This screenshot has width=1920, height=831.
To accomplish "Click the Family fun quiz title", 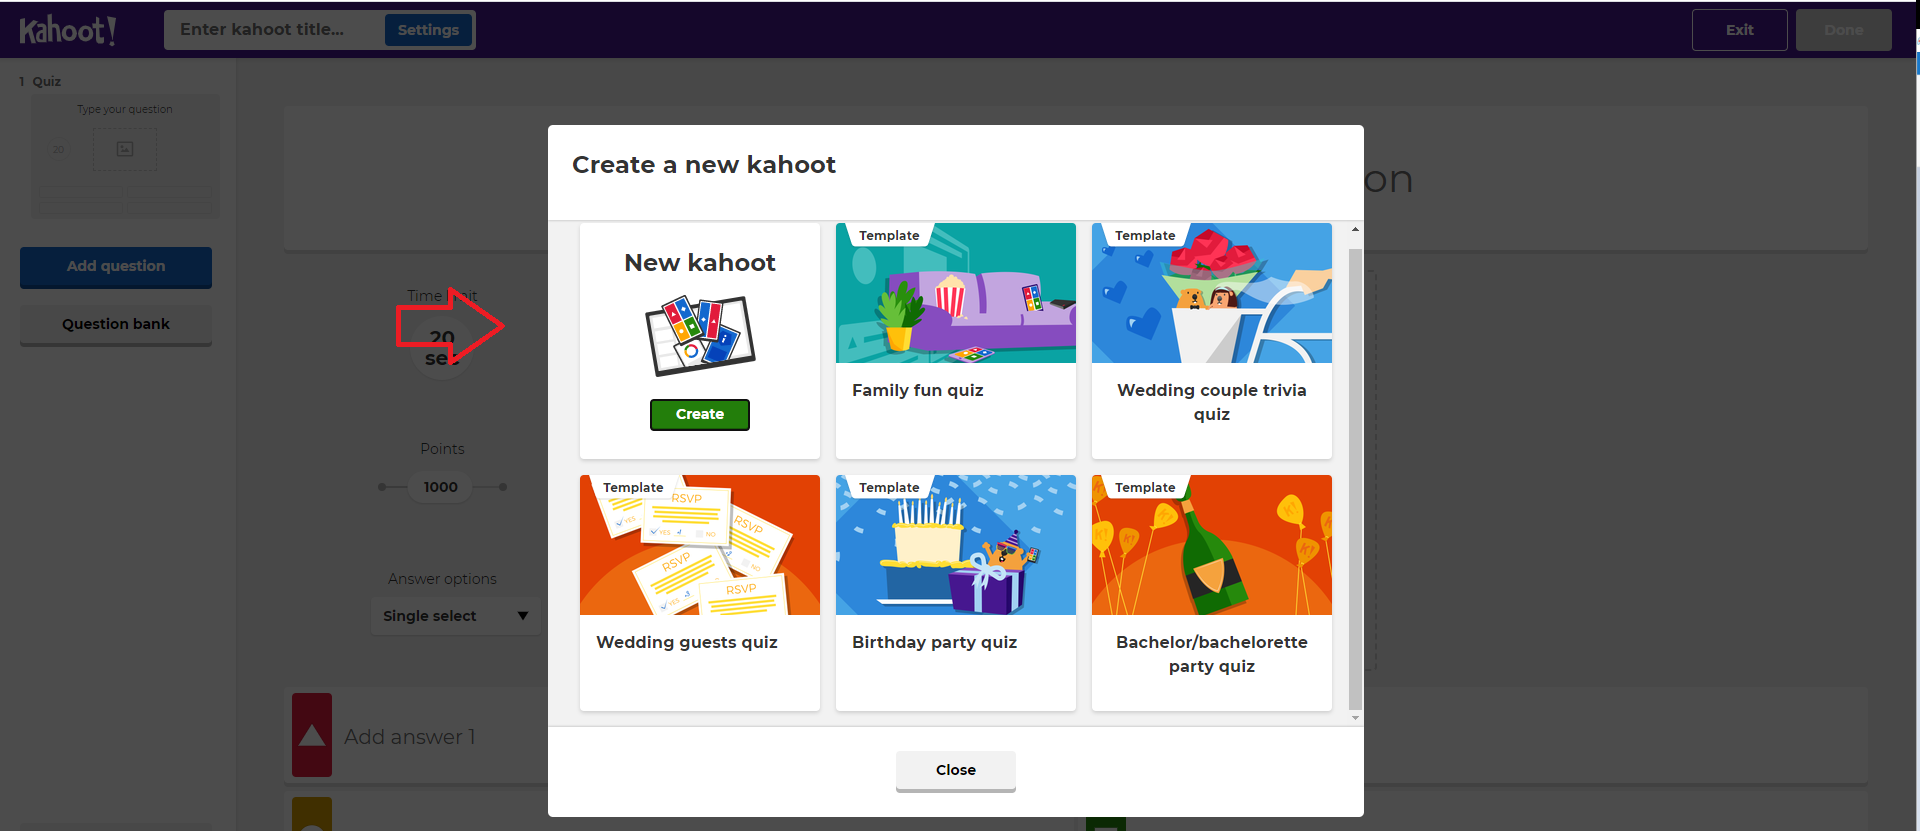I will click(x=918, y=390).
